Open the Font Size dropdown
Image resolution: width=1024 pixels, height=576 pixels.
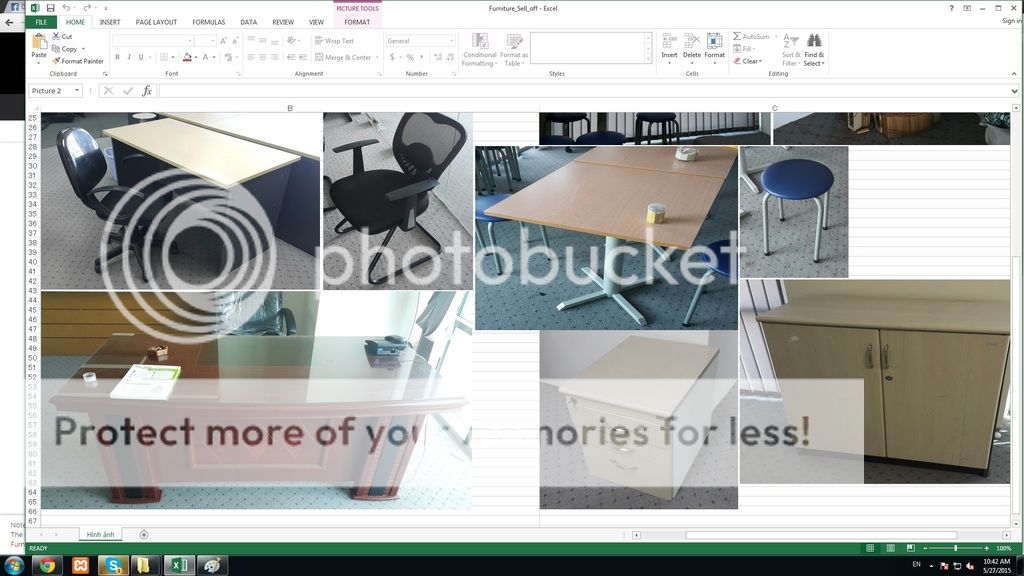point(213,40)
